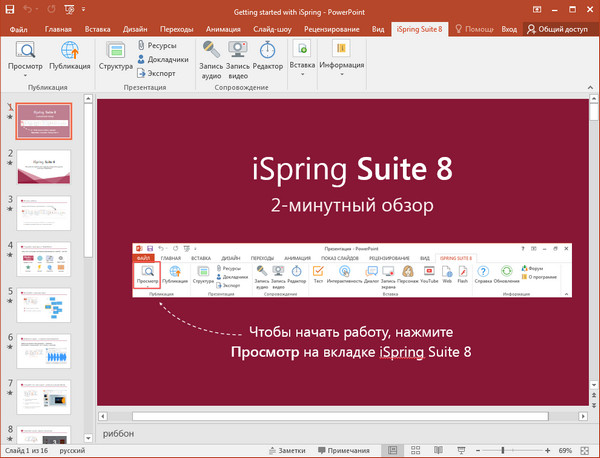Click Запись аудио microphone icon
Viewport: 600px width, 458px height.
[x=211, y=50]
